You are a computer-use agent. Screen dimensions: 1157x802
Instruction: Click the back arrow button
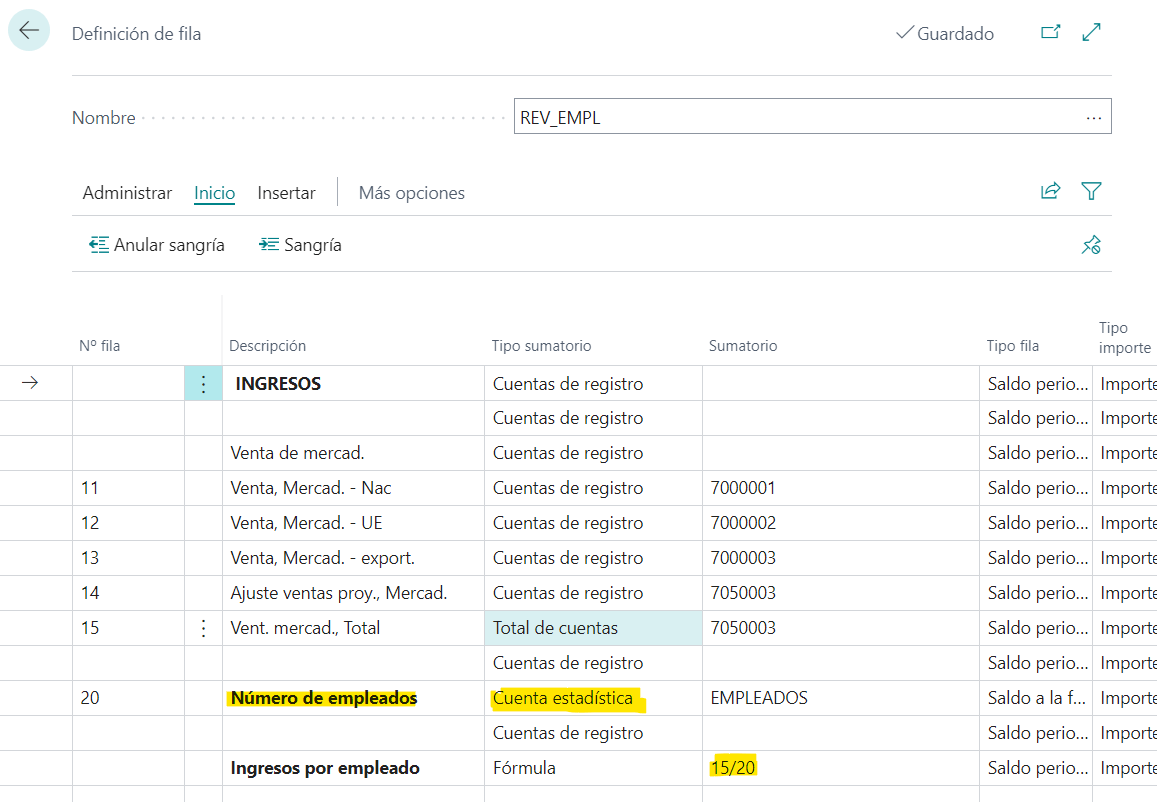tap(29, 31)
